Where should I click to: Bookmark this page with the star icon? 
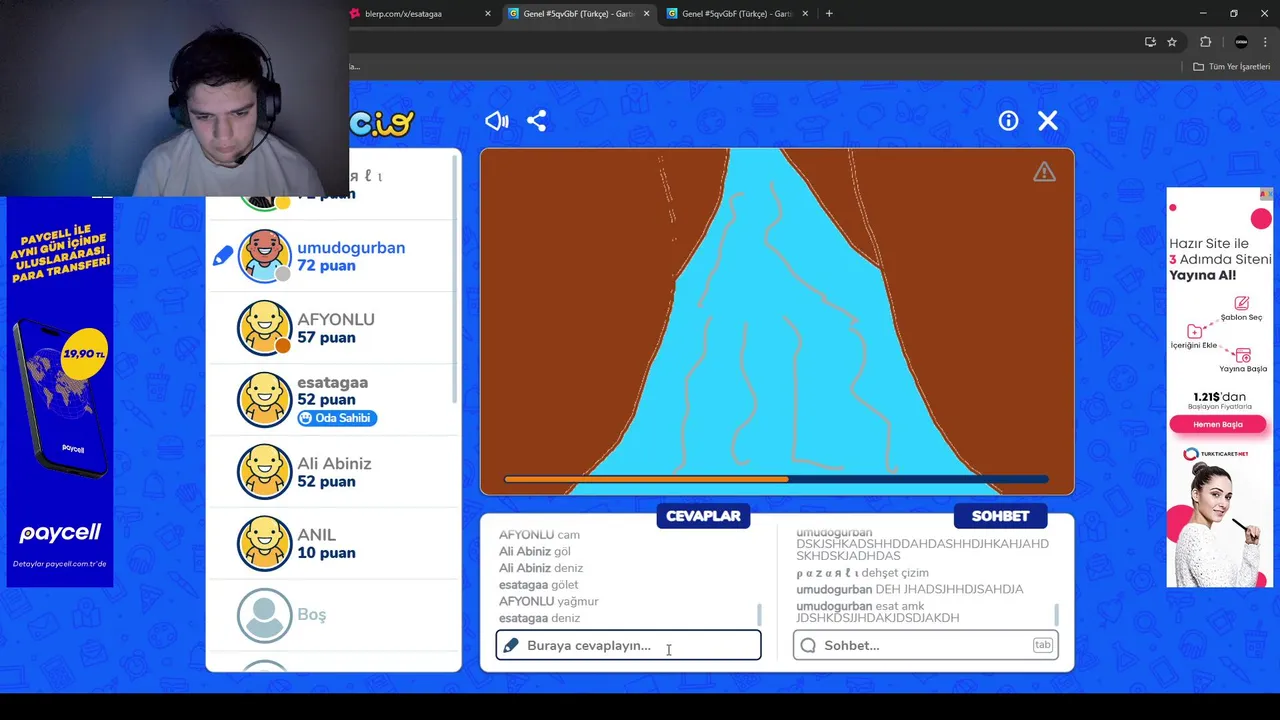click(1172, 42)
